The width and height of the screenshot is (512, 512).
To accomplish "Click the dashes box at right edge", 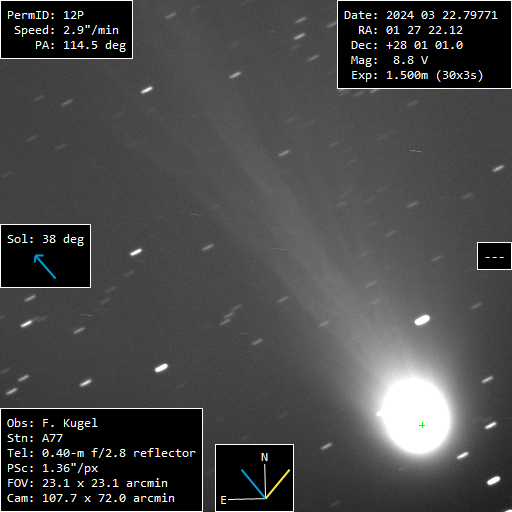I will 494,256.
